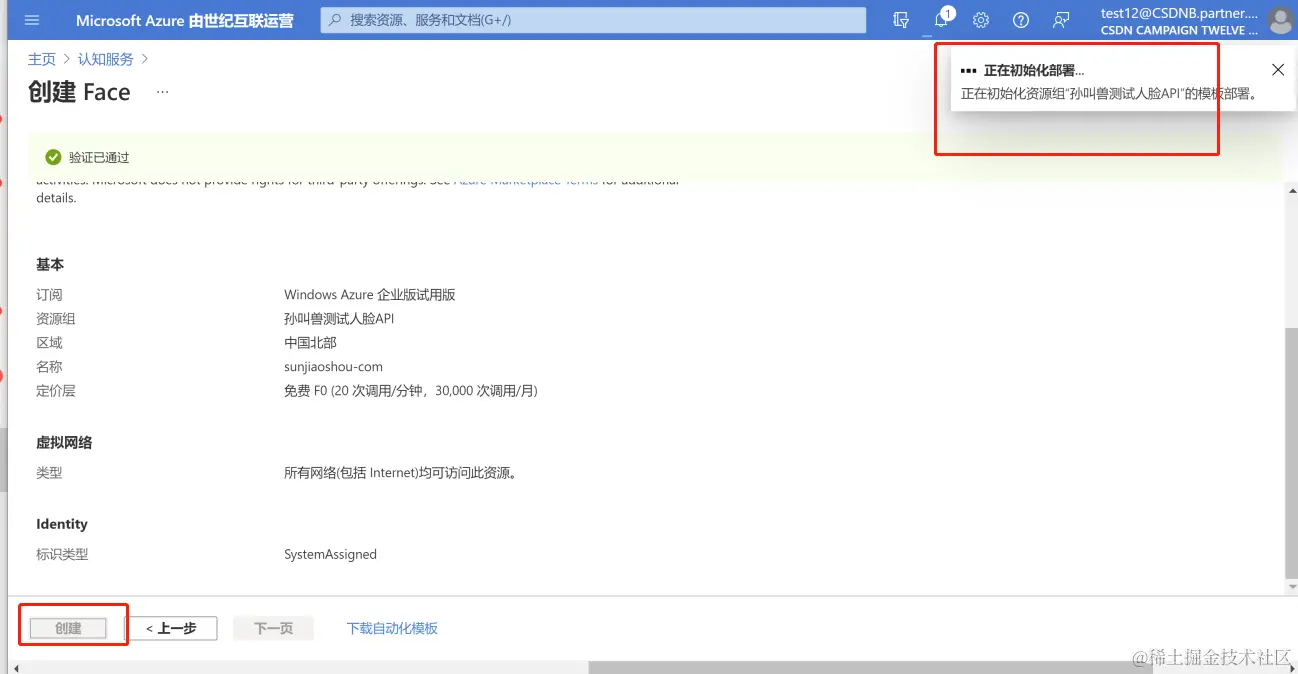Open the ellipsis next to 创建 Face
1298x674 pixels.
tap(163, 92)
